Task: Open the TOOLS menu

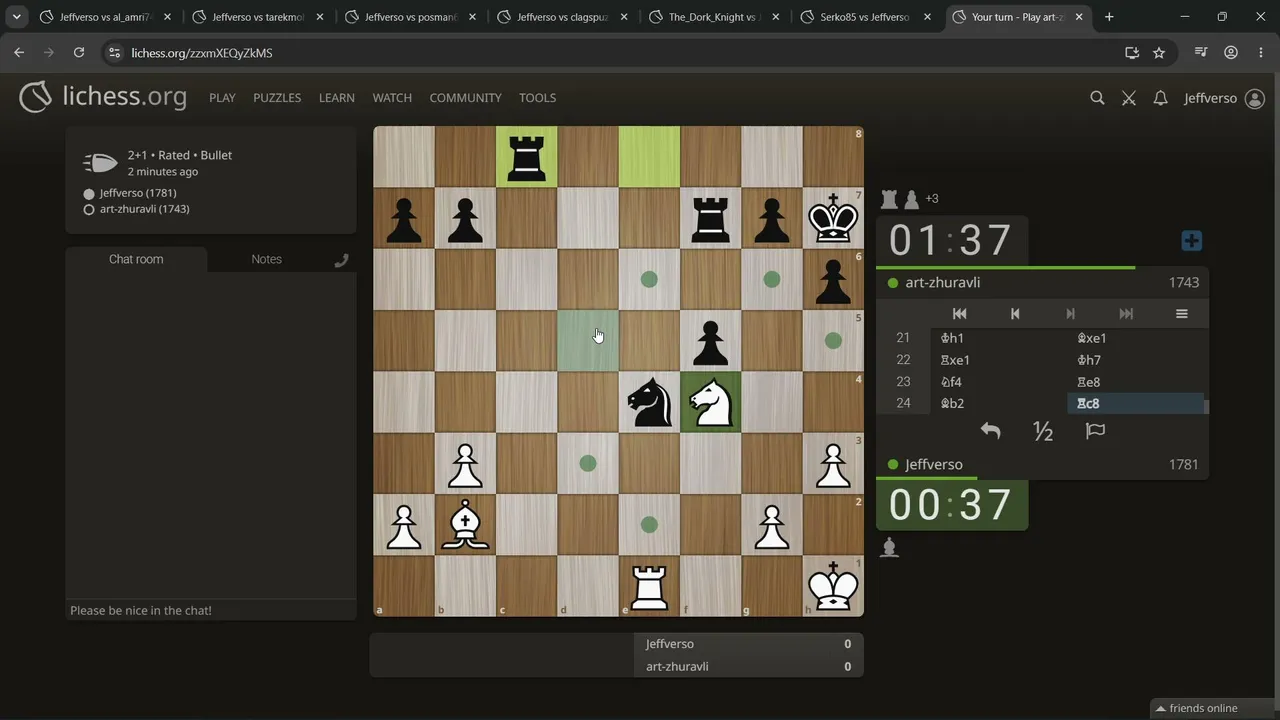Action: [x=537, y=98]
